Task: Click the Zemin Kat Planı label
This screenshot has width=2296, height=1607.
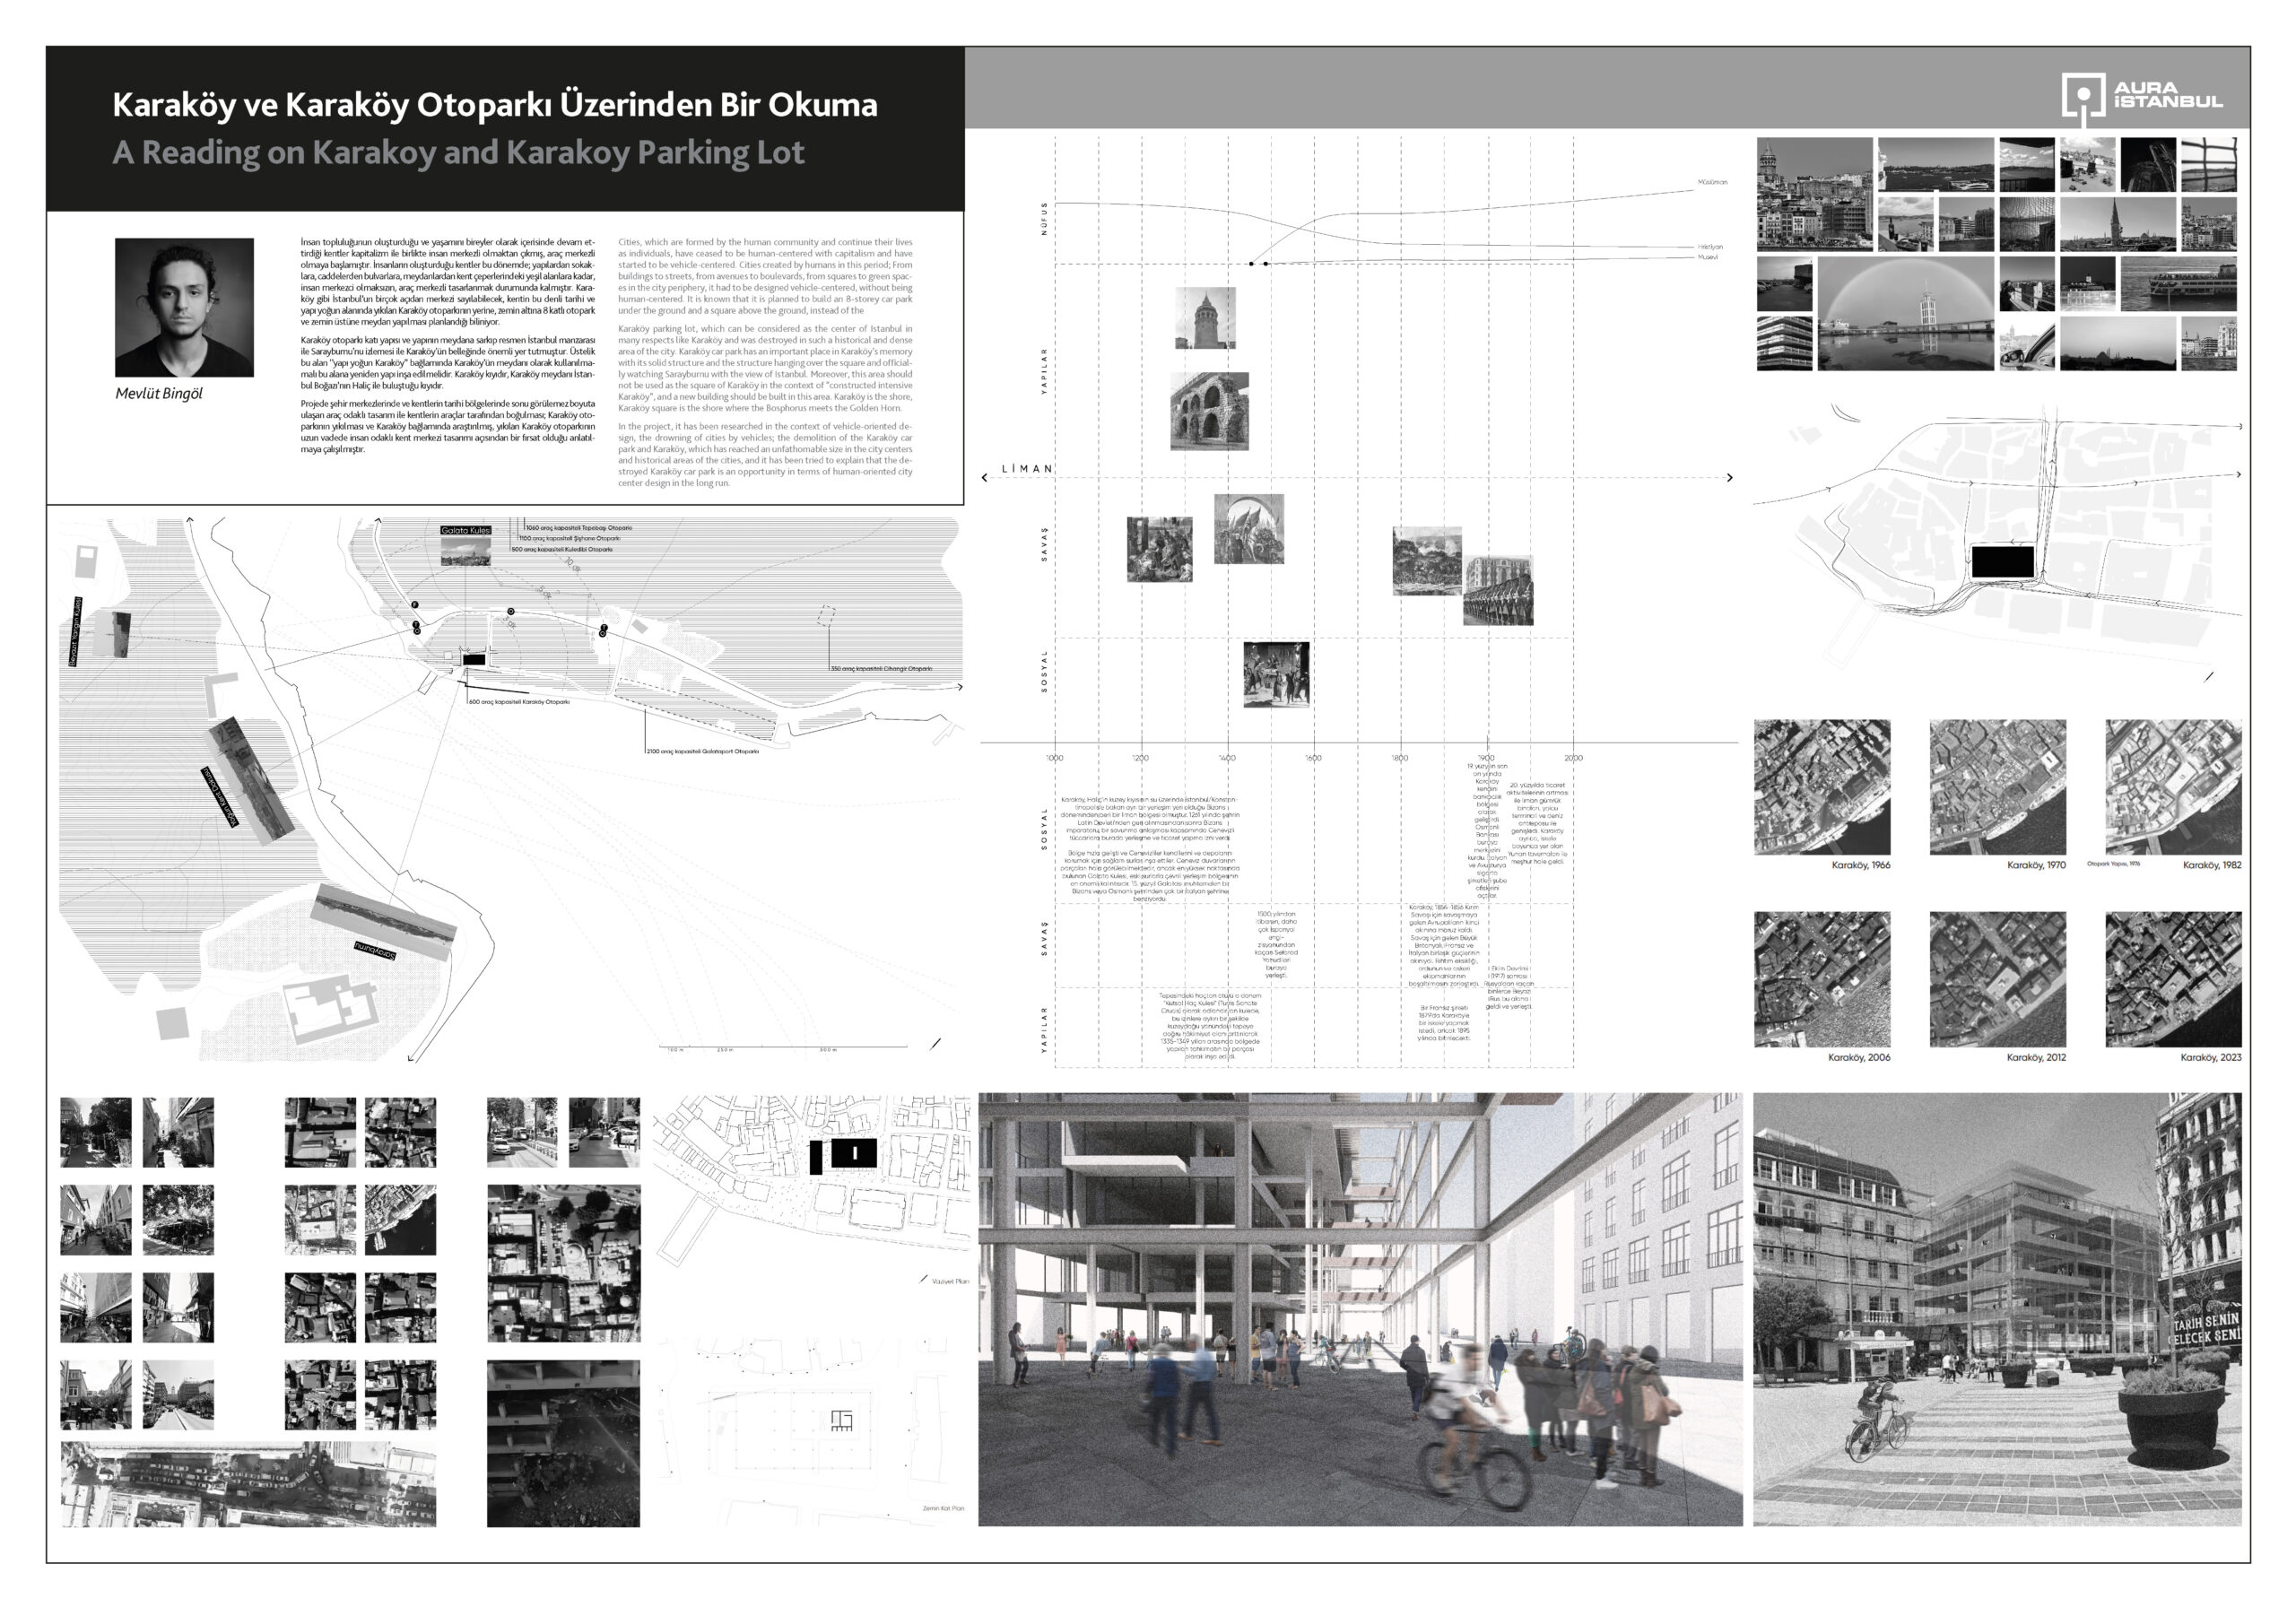Action: click(943, 1508)
